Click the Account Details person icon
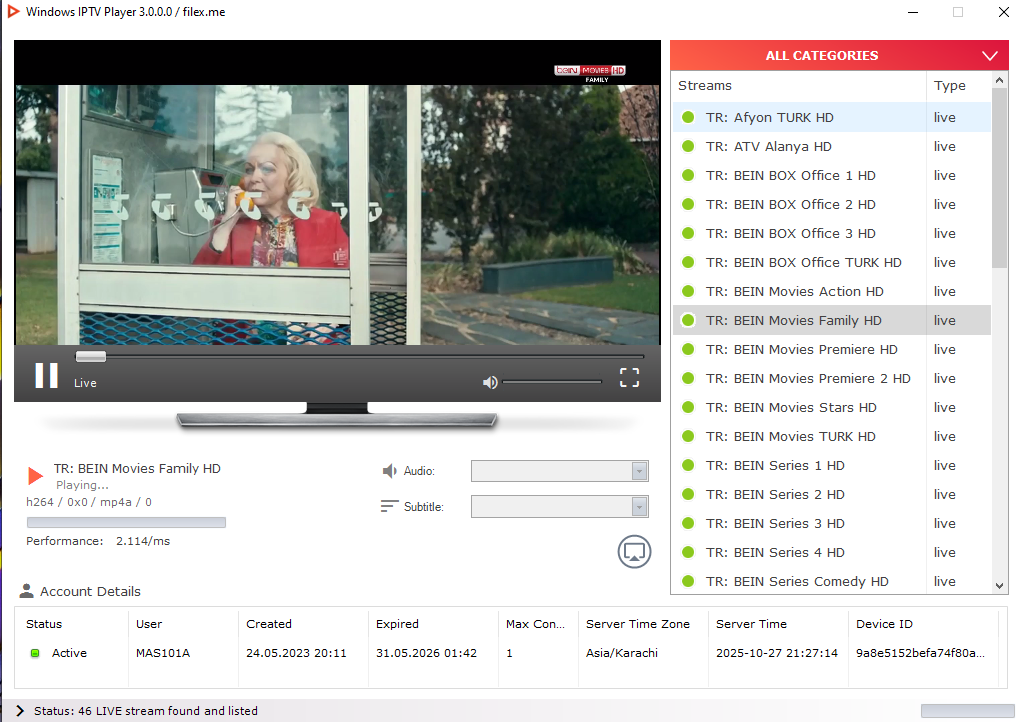 [x=27, y=591]
